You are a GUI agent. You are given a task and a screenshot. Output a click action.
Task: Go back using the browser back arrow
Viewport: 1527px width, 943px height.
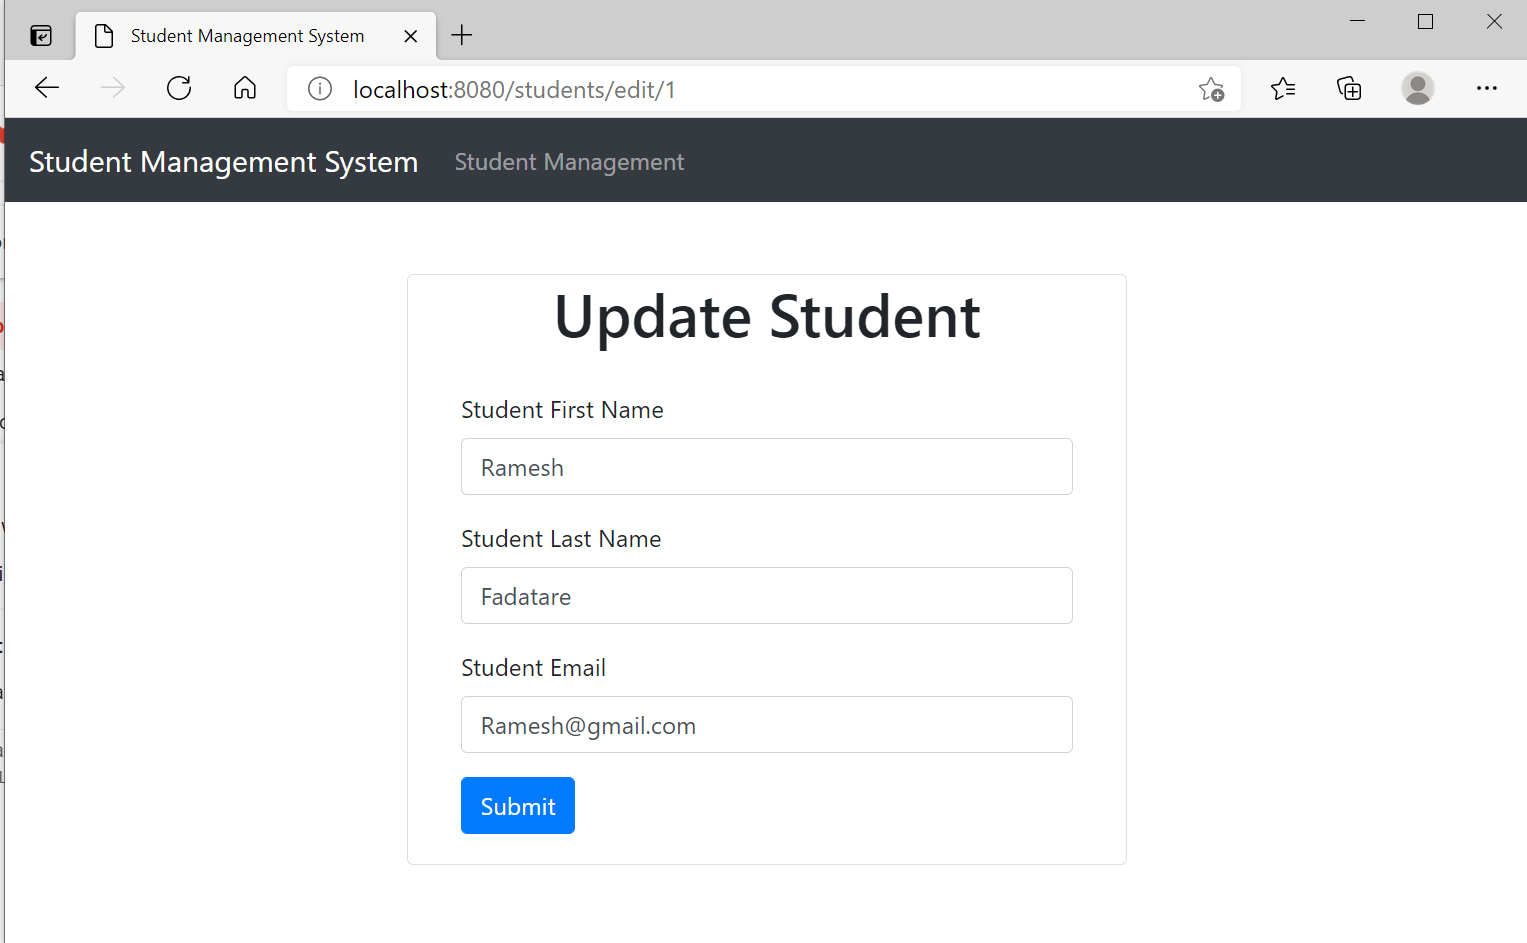(47, 88)
